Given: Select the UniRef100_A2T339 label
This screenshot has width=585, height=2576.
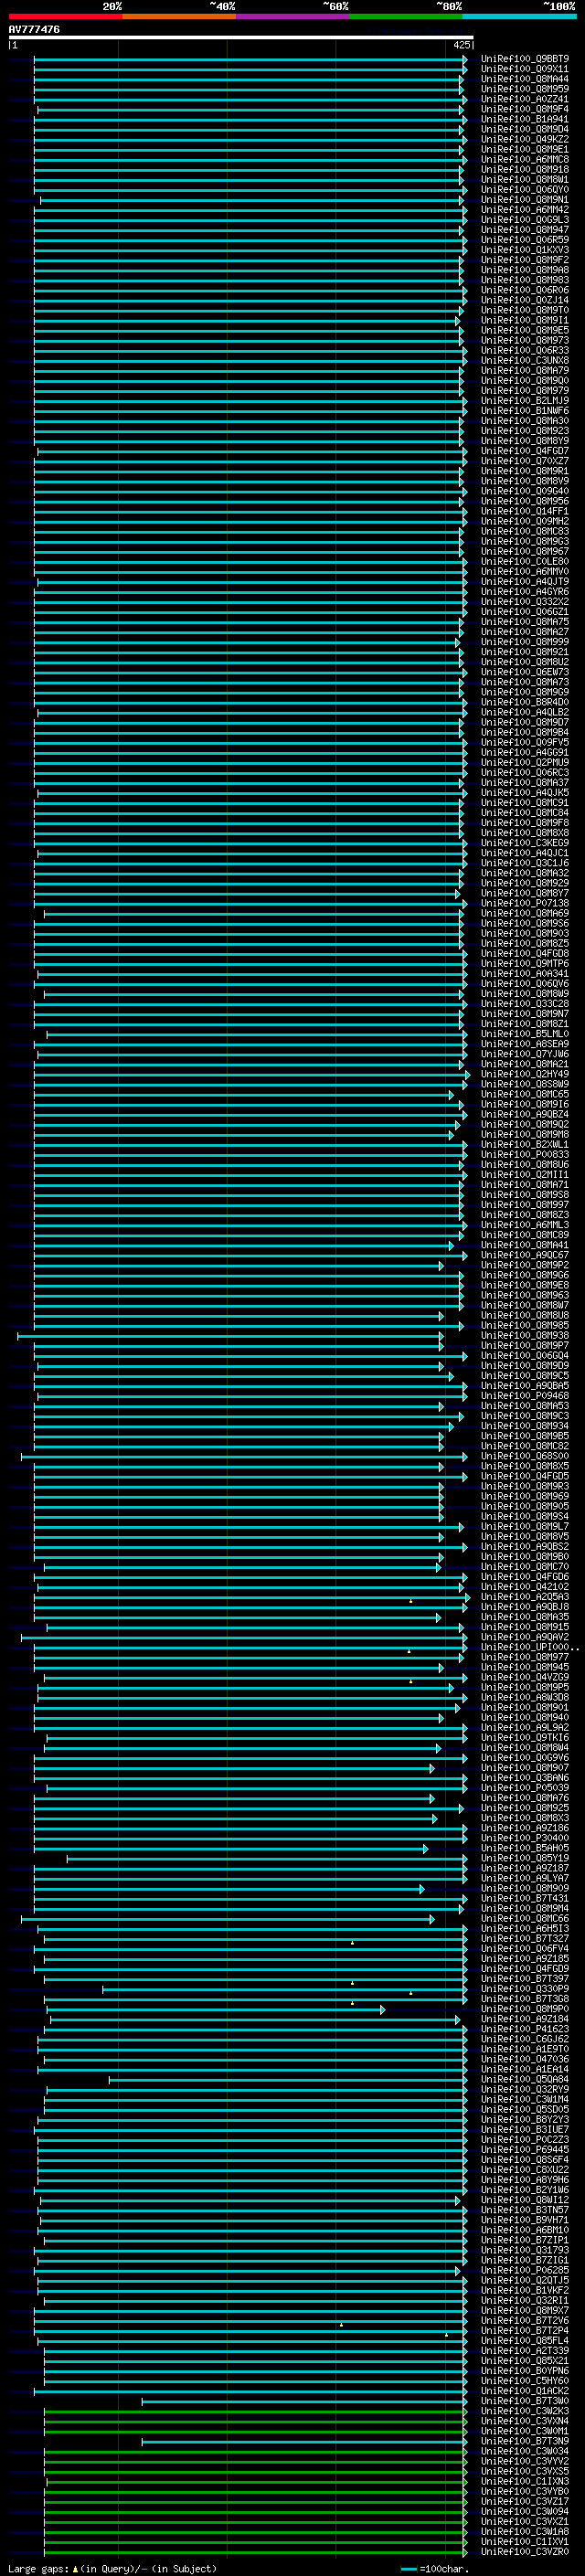Looking at the screenshot, I should [525, 2350].
